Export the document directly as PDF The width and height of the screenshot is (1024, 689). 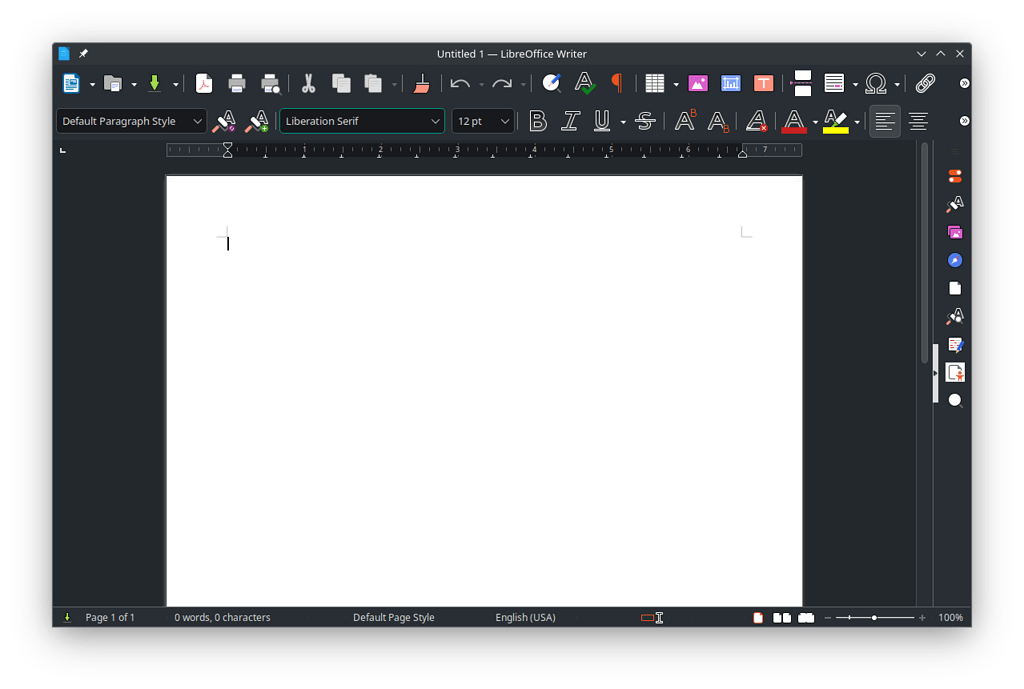click(204, 83)
